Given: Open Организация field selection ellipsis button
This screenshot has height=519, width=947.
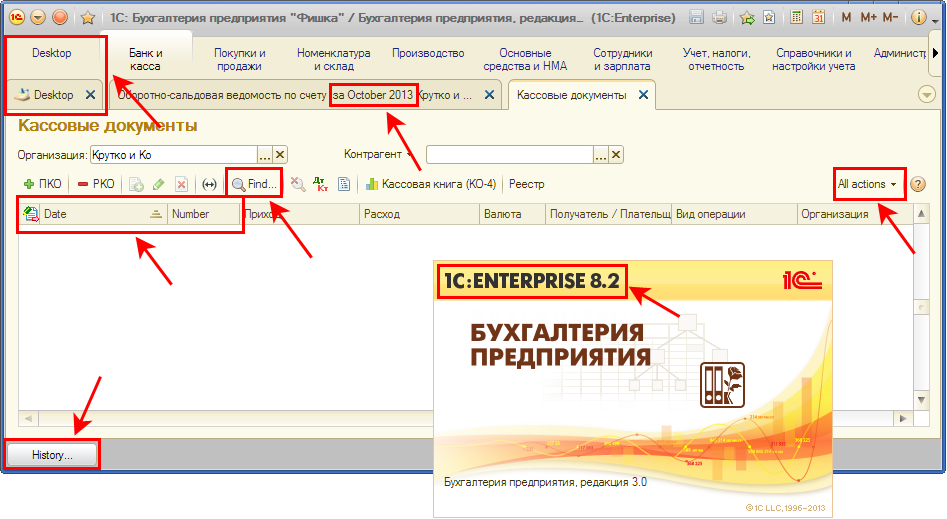Looking at the screenshot, I should pos(265,155).
